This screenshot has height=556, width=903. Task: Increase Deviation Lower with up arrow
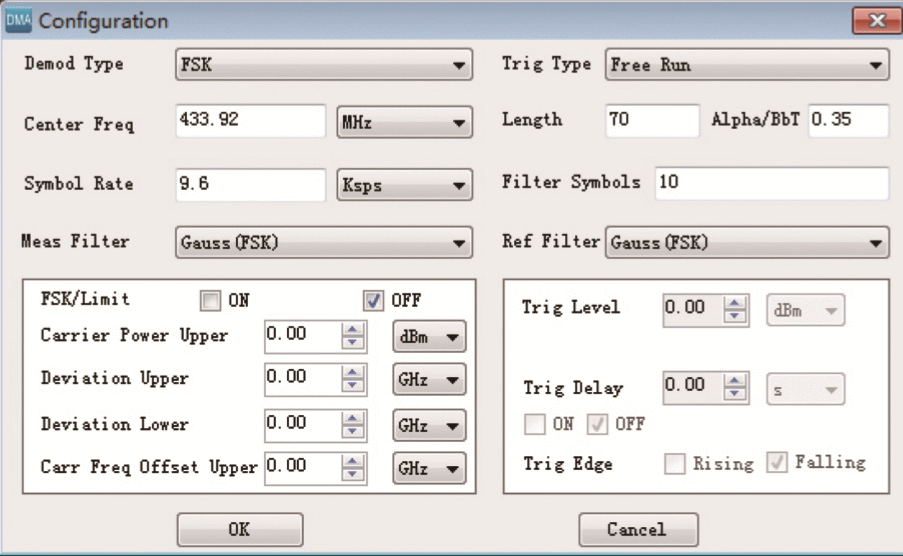point(353,417)
